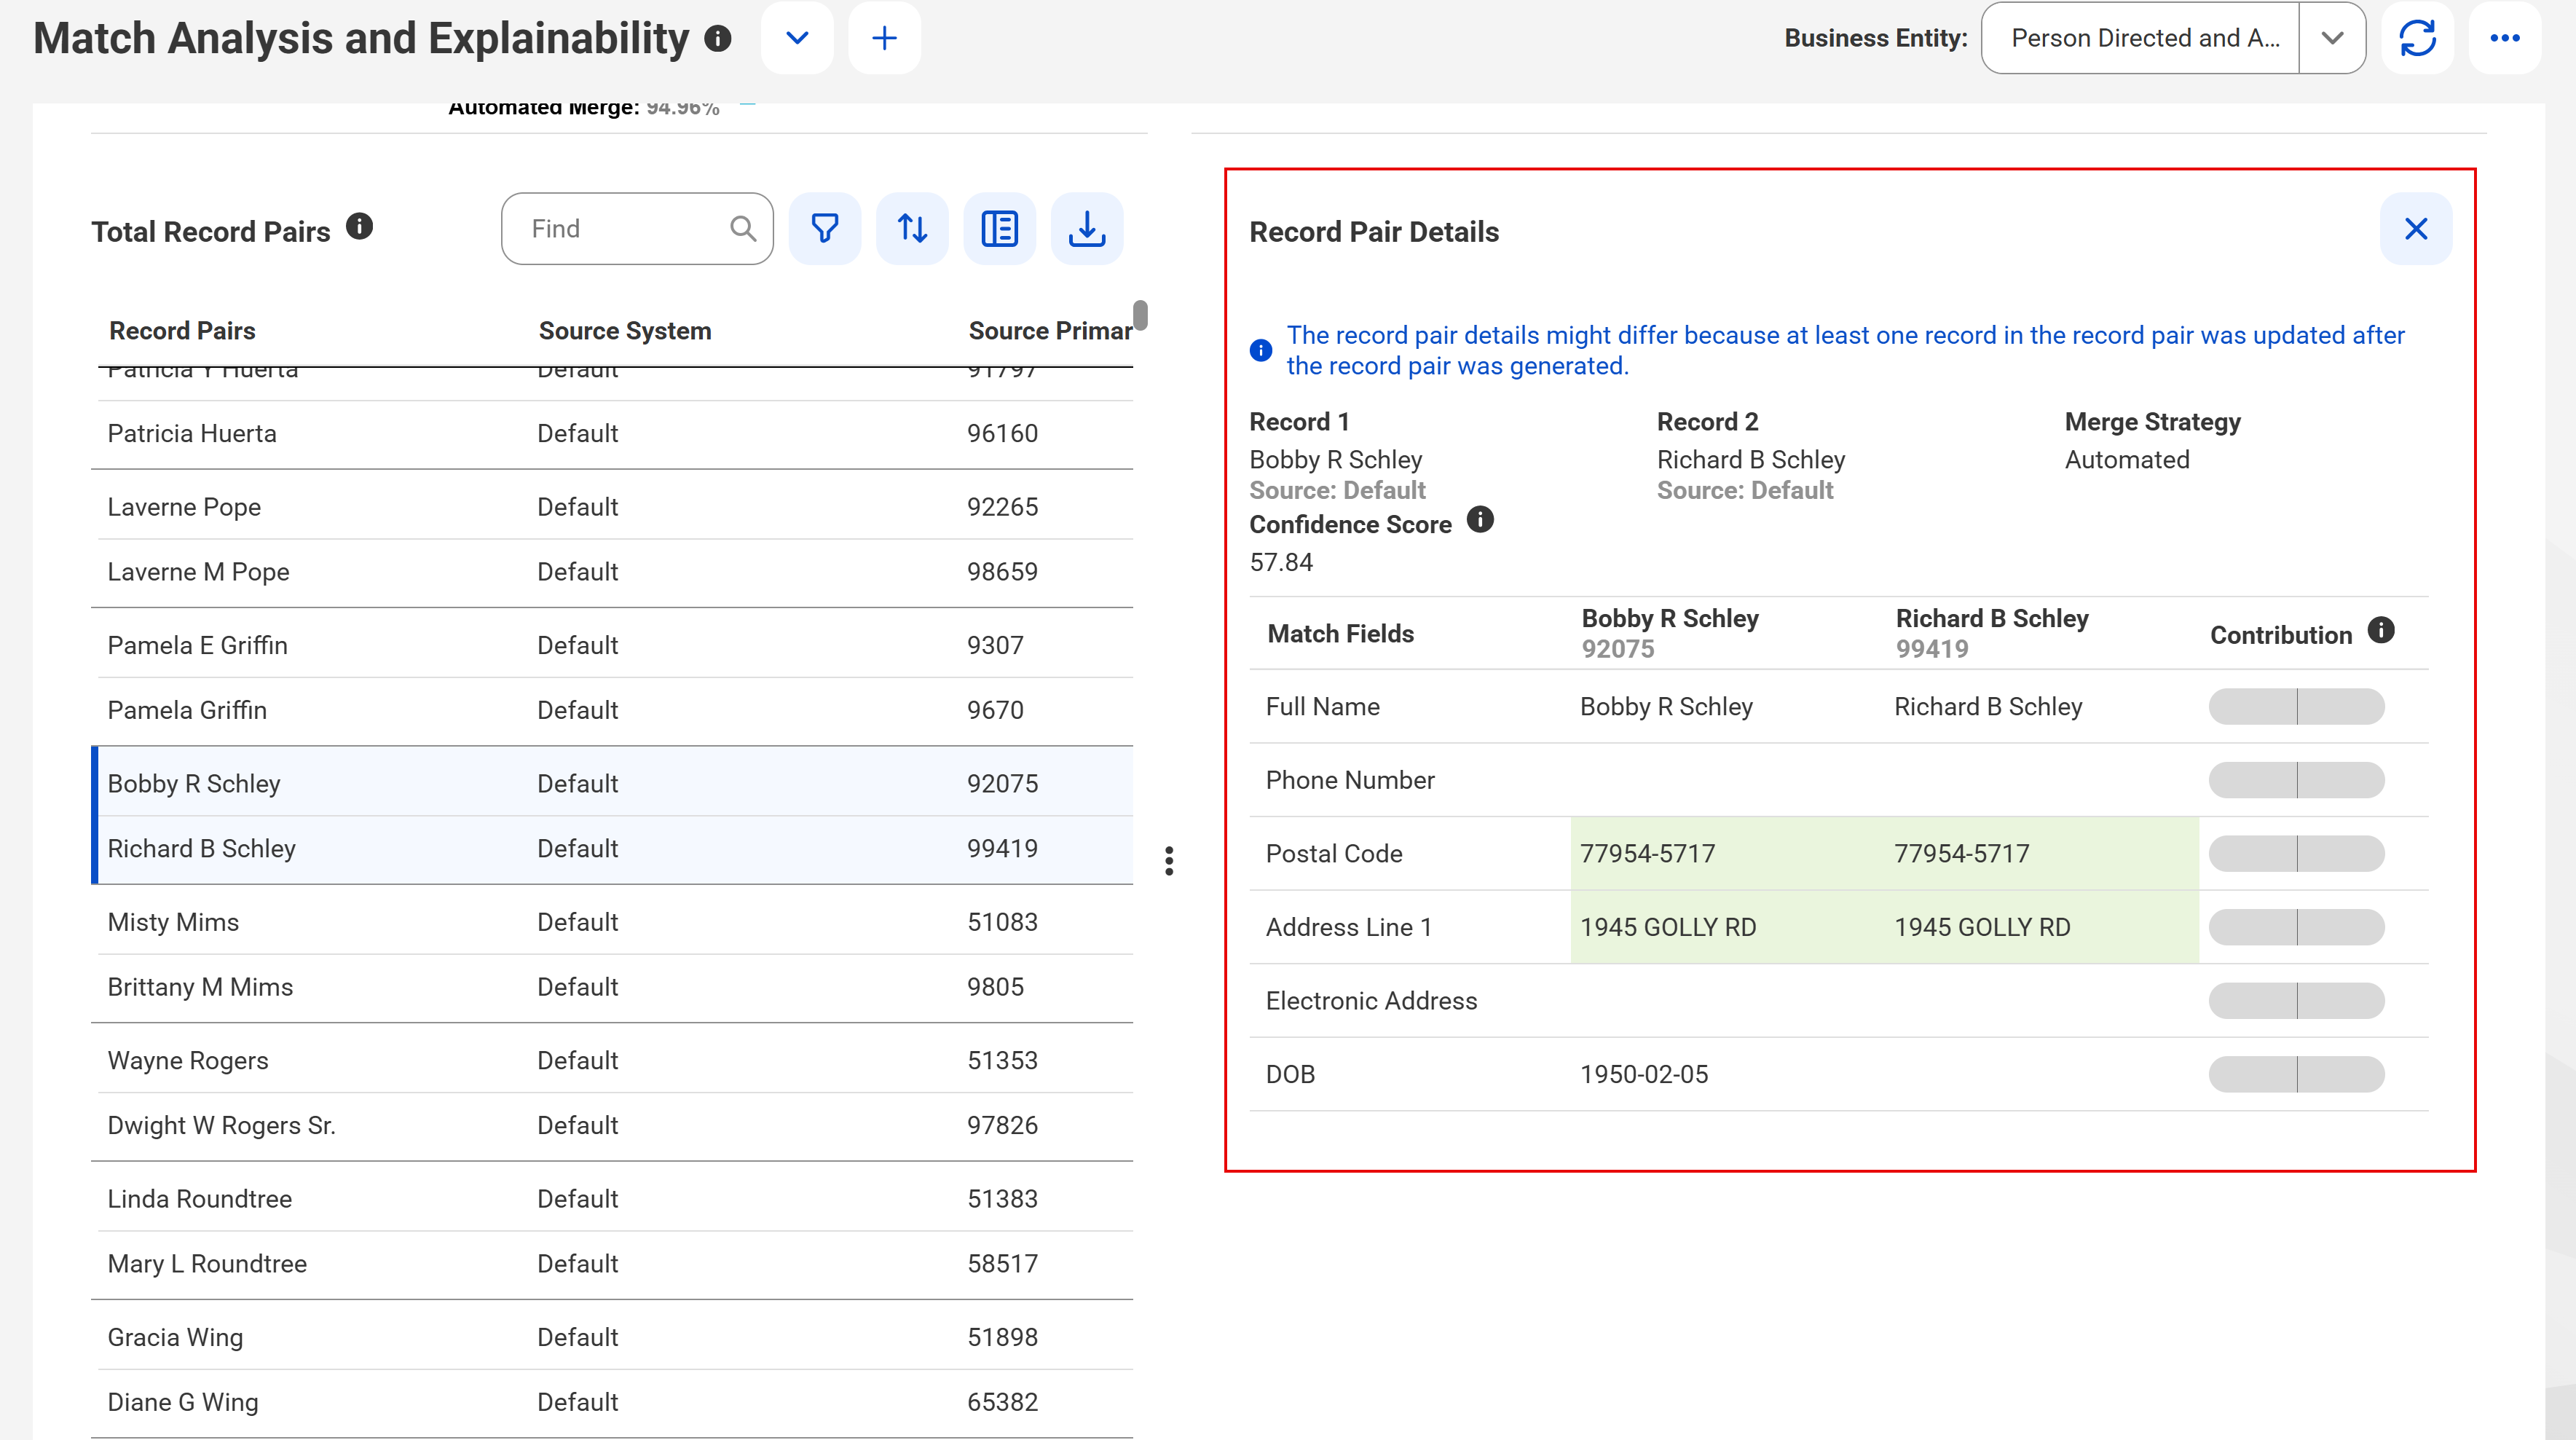The height and width of the screenshot is (1440, 2576).
Task: Click the sort arrows icon
Action: click(912, 229)
